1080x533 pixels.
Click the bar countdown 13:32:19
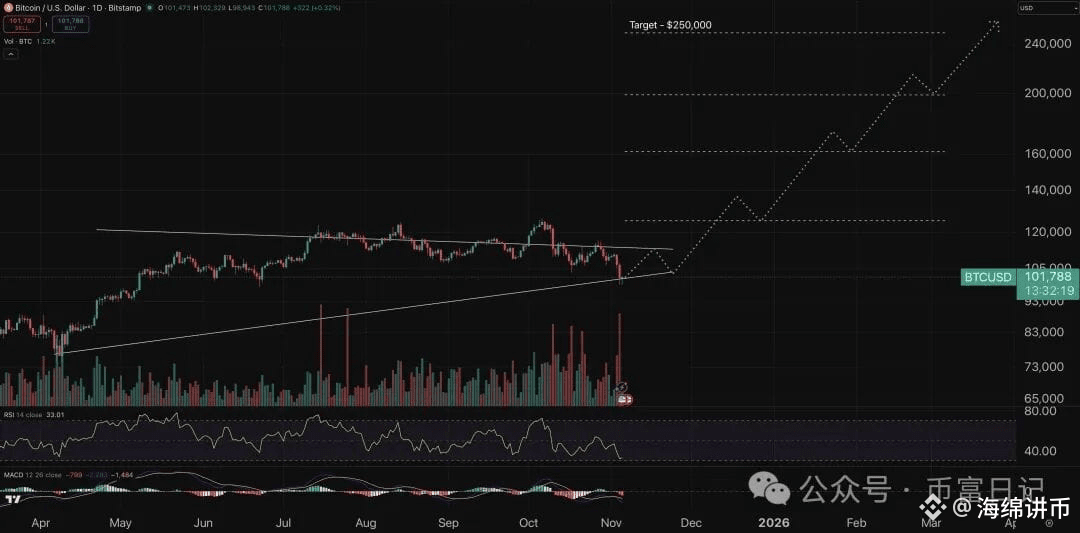point(1048,291)
